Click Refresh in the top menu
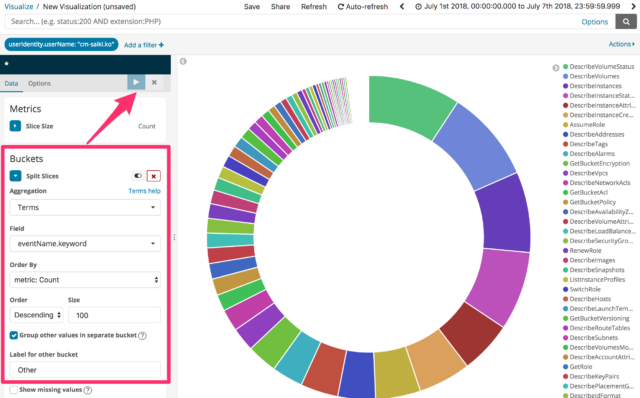 pyautogui.click(x=314, y=7)
